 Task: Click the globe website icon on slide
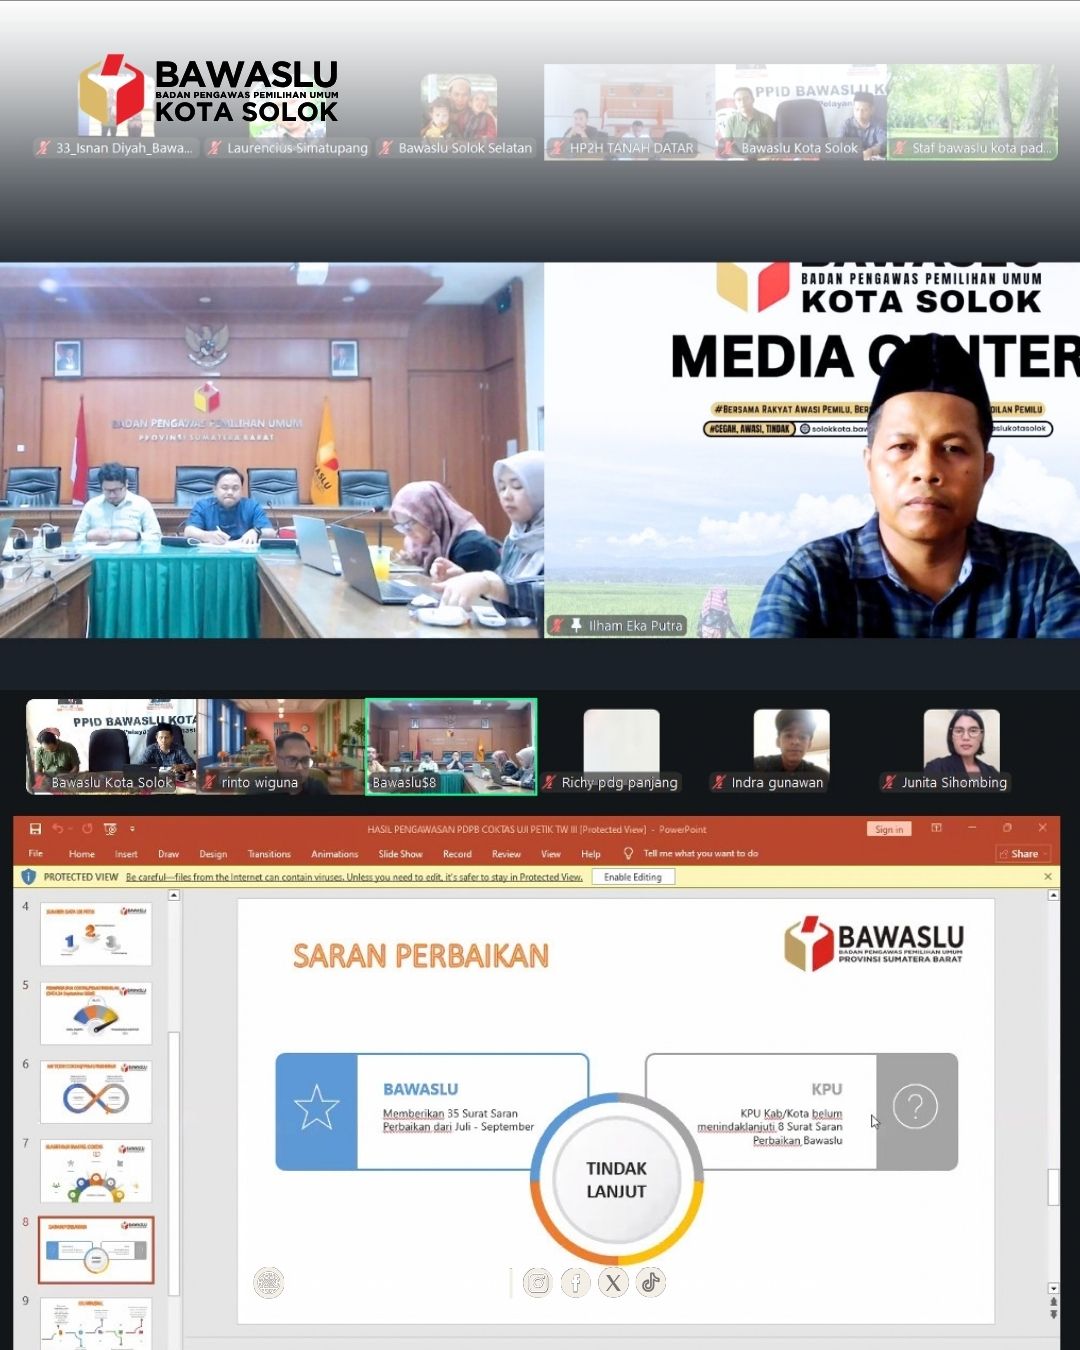pyautogui.click(x=268, y=1283)
